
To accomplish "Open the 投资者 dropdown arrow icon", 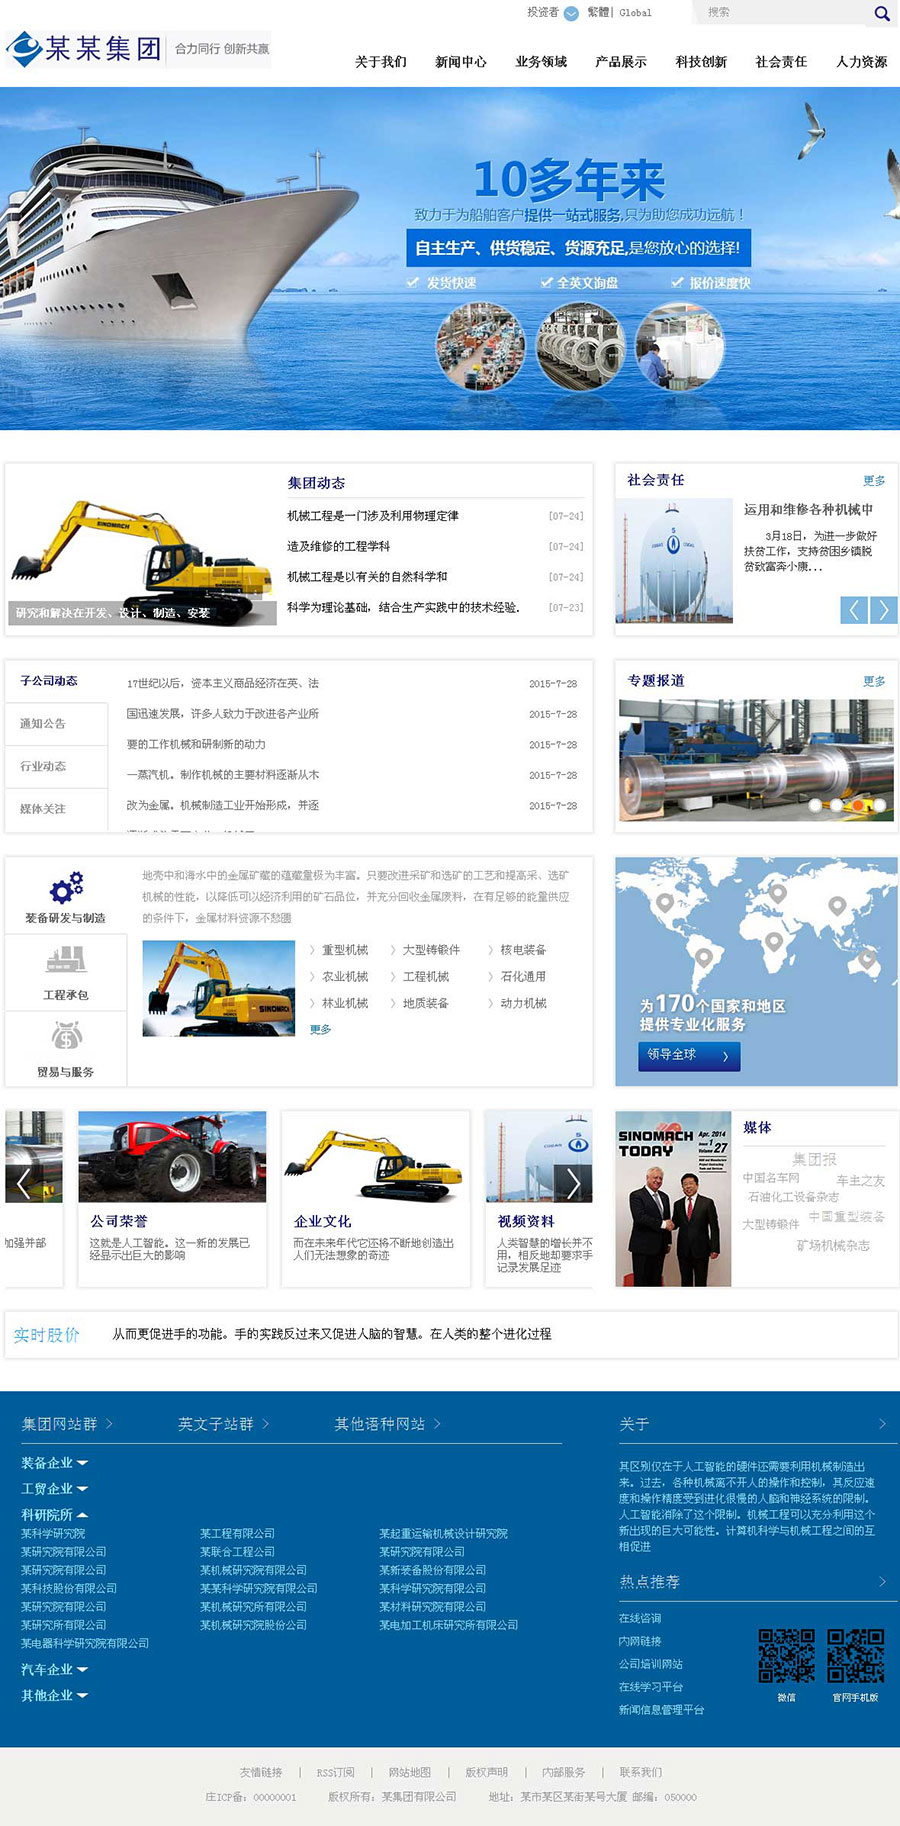I will tap(571, 13).
